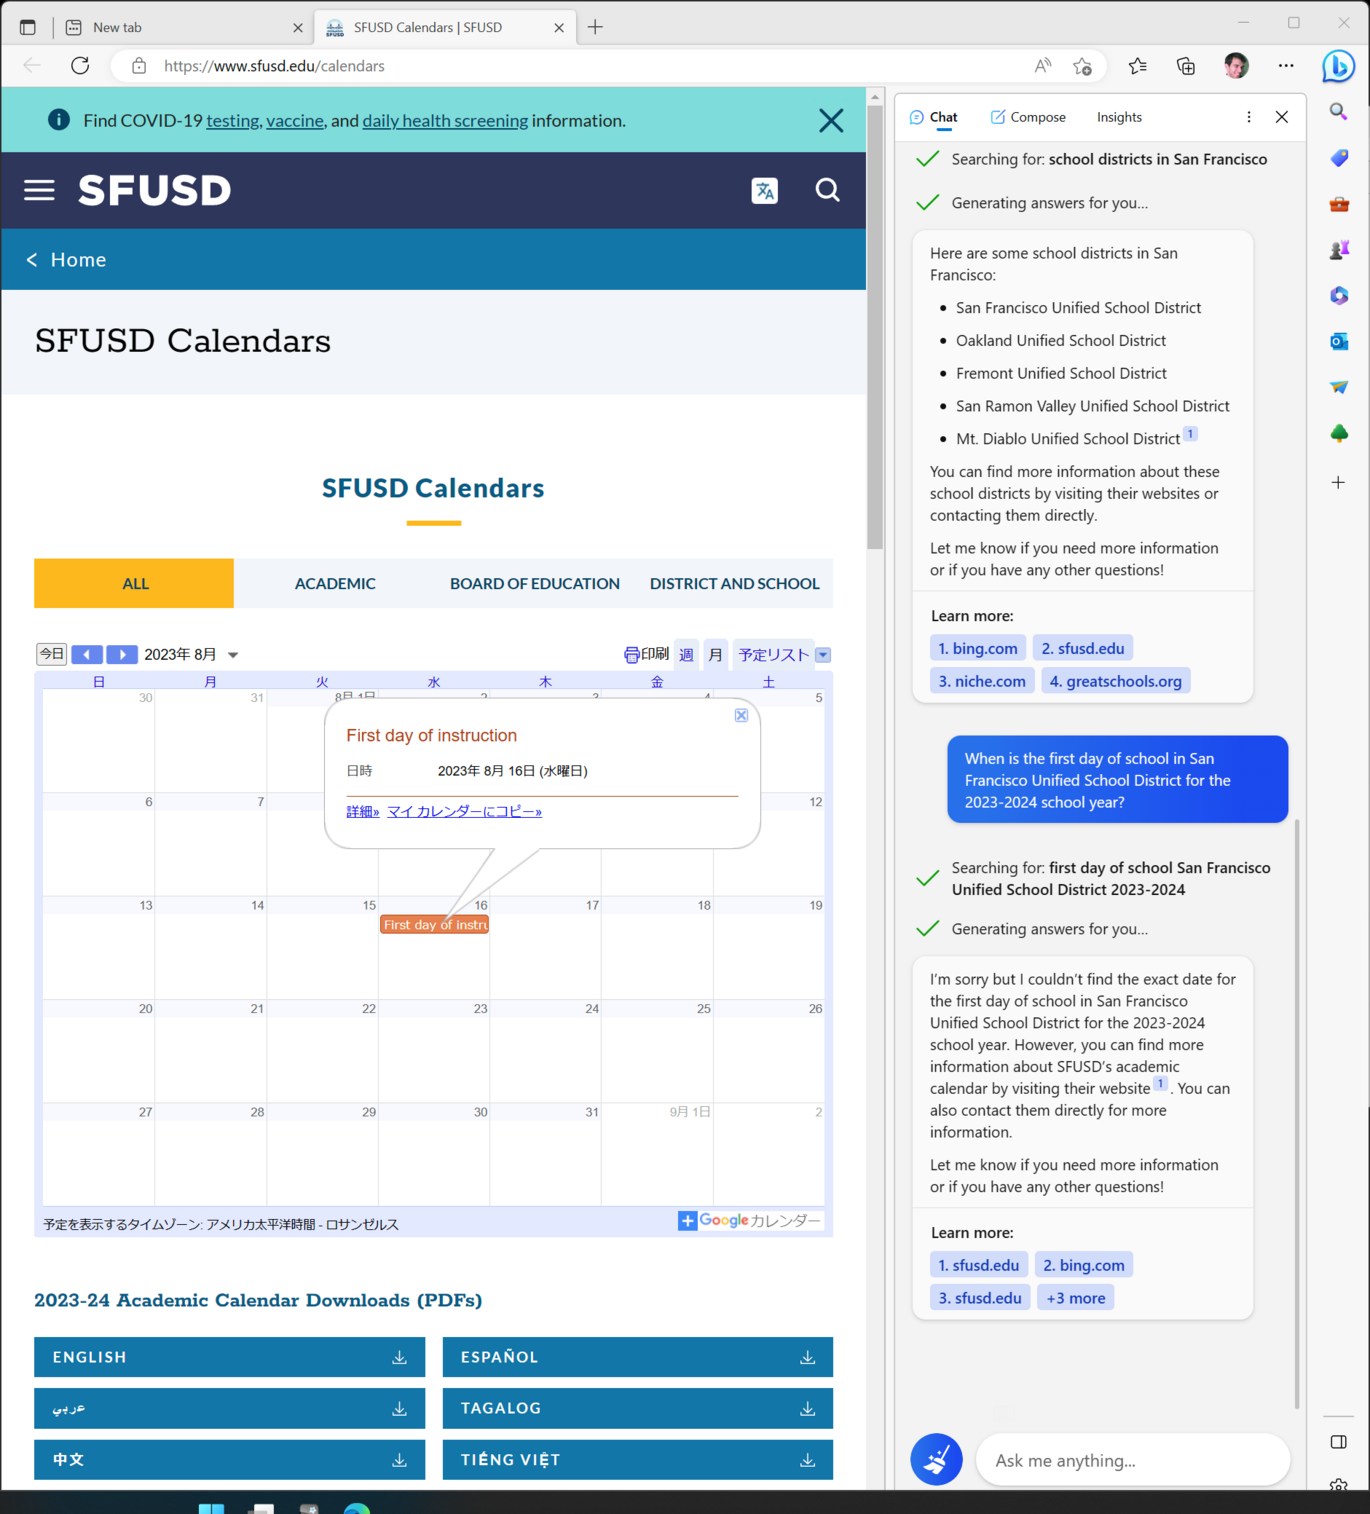This screenshot has width=1370, height=1514.
Task: Open the sidebar Games chess icon
Action: [x=1339, y=250]
